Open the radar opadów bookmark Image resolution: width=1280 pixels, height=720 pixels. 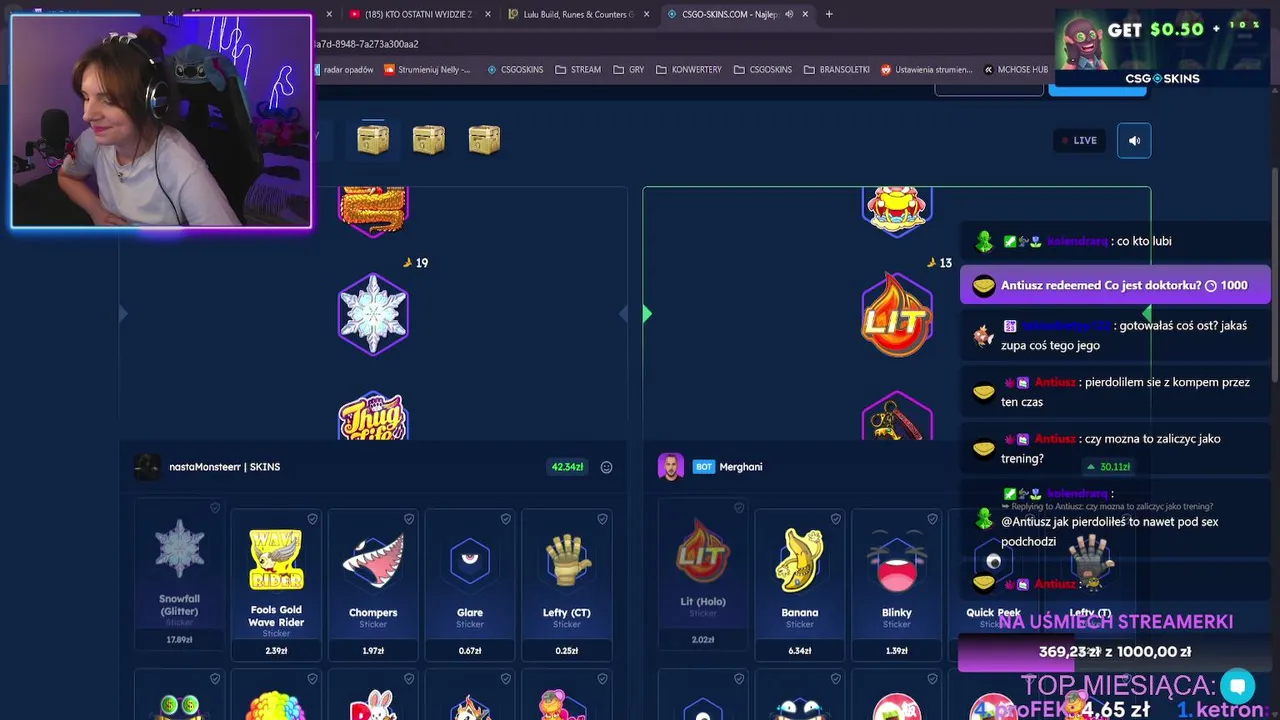pos(345,70)
